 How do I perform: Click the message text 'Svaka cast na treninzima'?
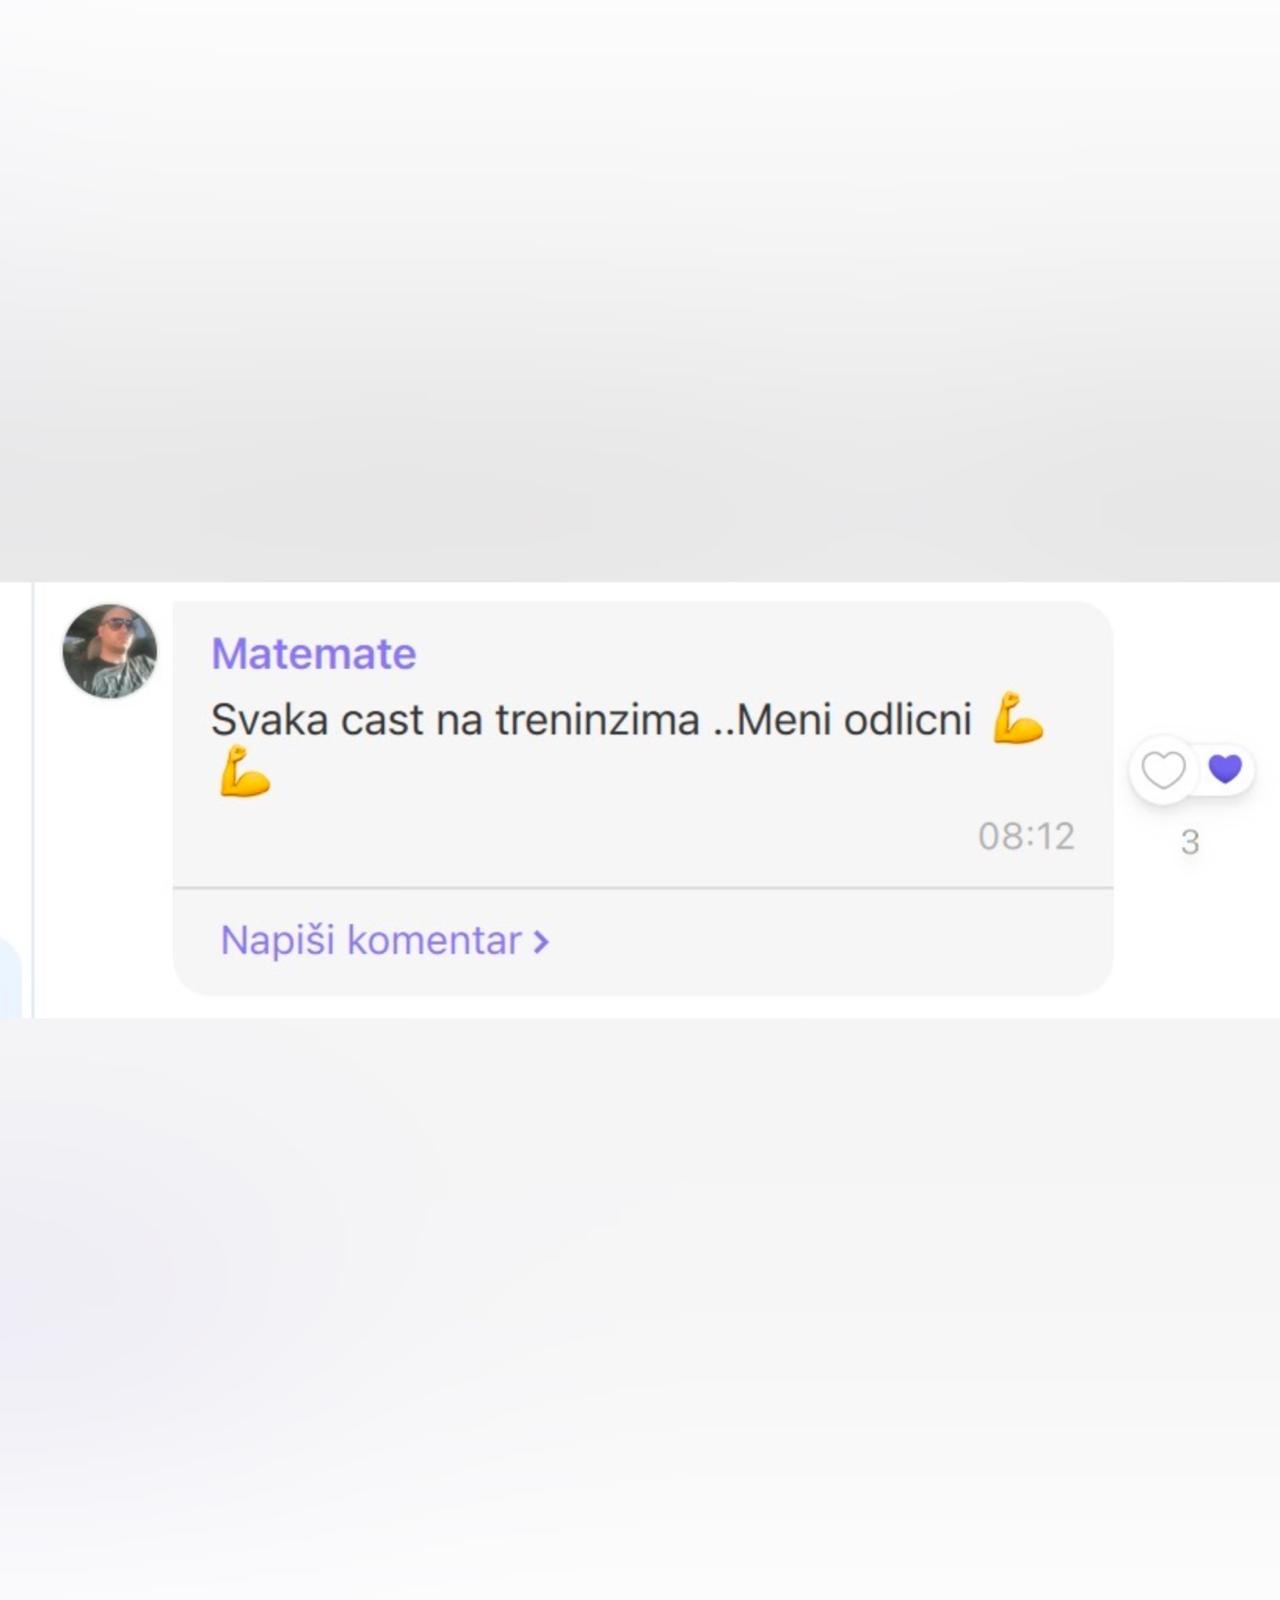[455, 720]
